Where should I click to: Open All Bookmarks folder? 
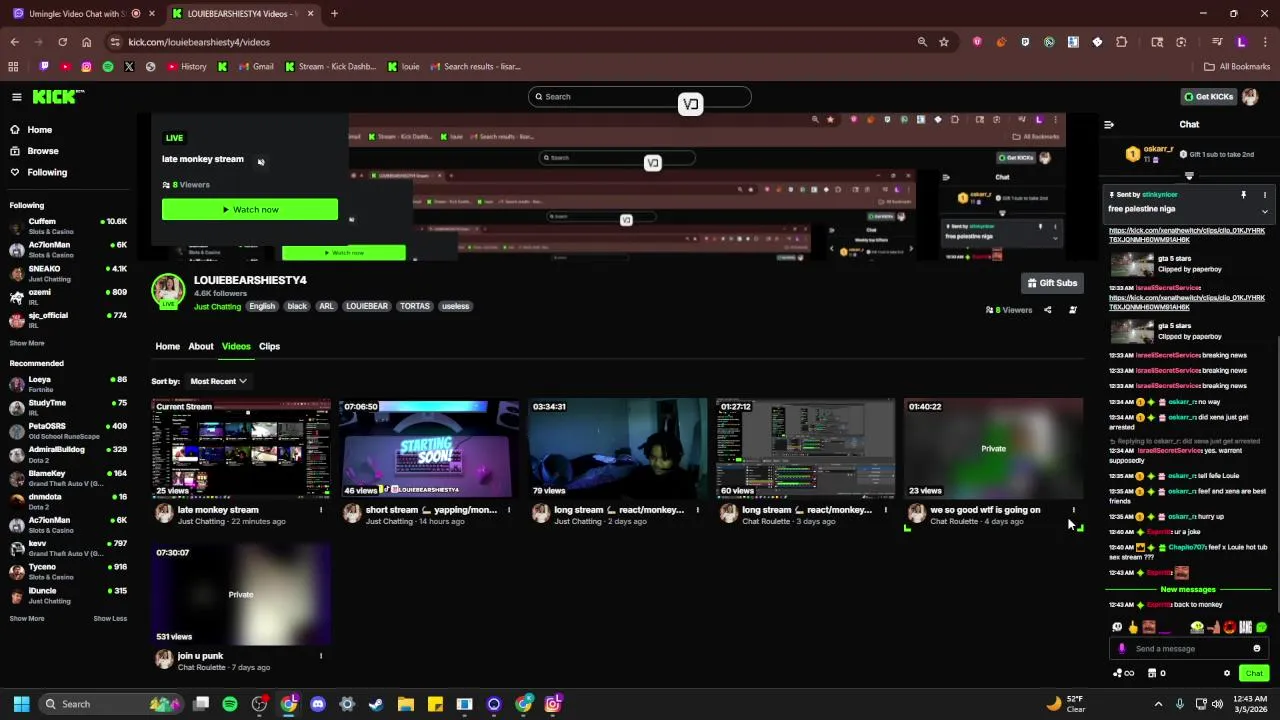coord(1237,67)
